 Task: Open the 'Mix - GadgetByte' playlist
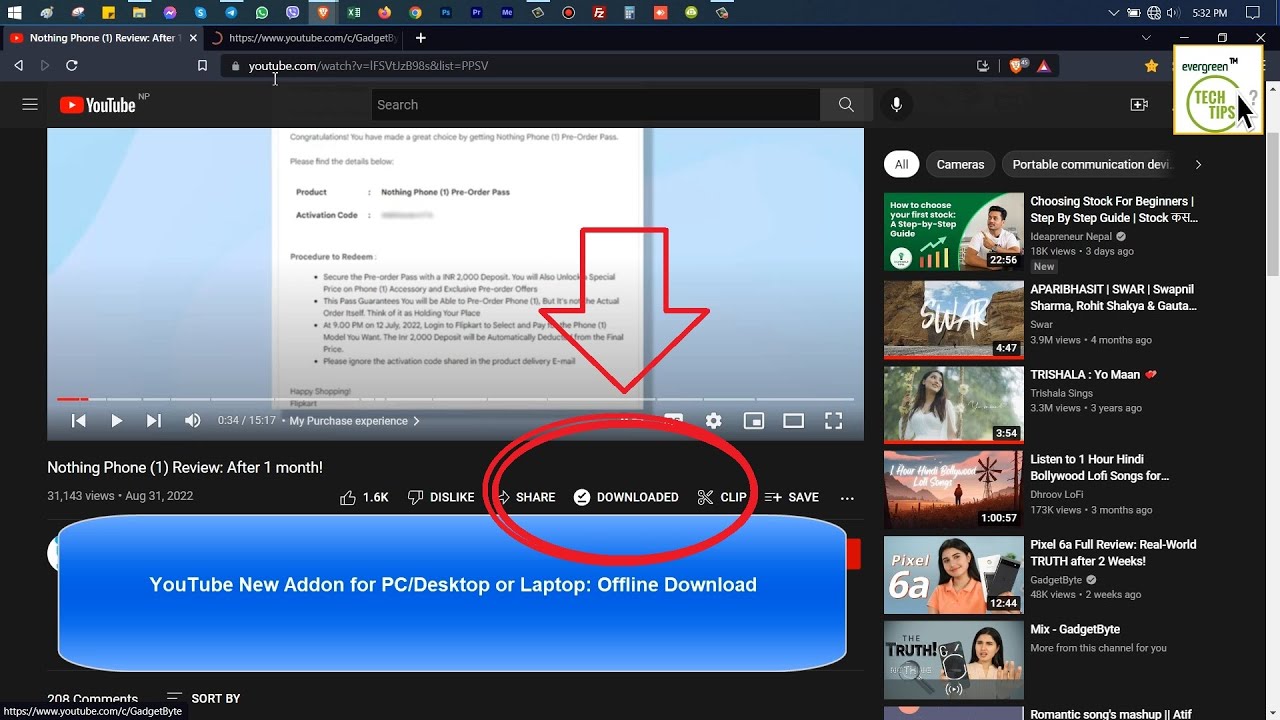[1075, 630]
